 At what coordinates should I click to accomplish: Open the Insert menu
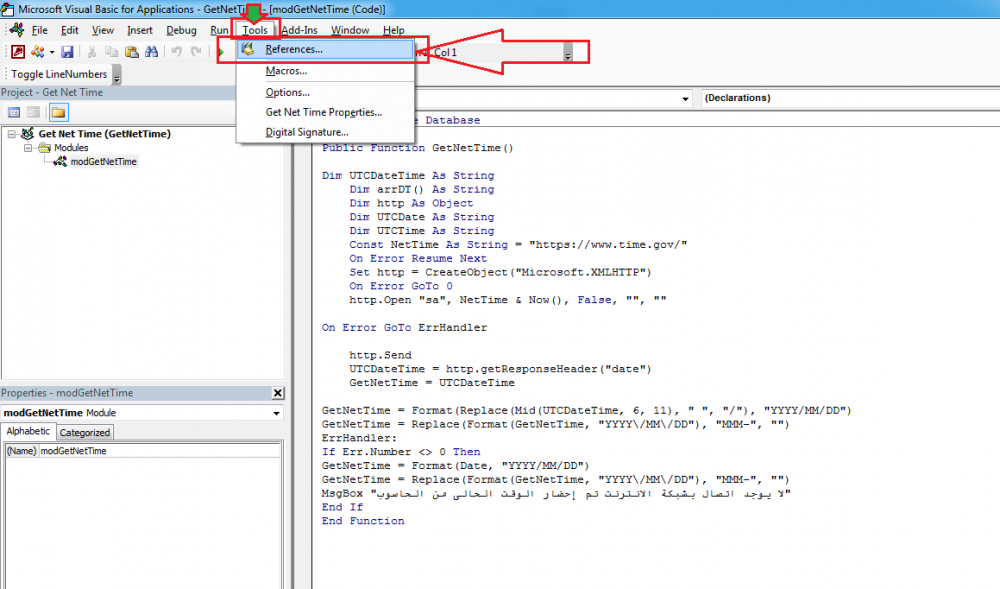point(140,30)
